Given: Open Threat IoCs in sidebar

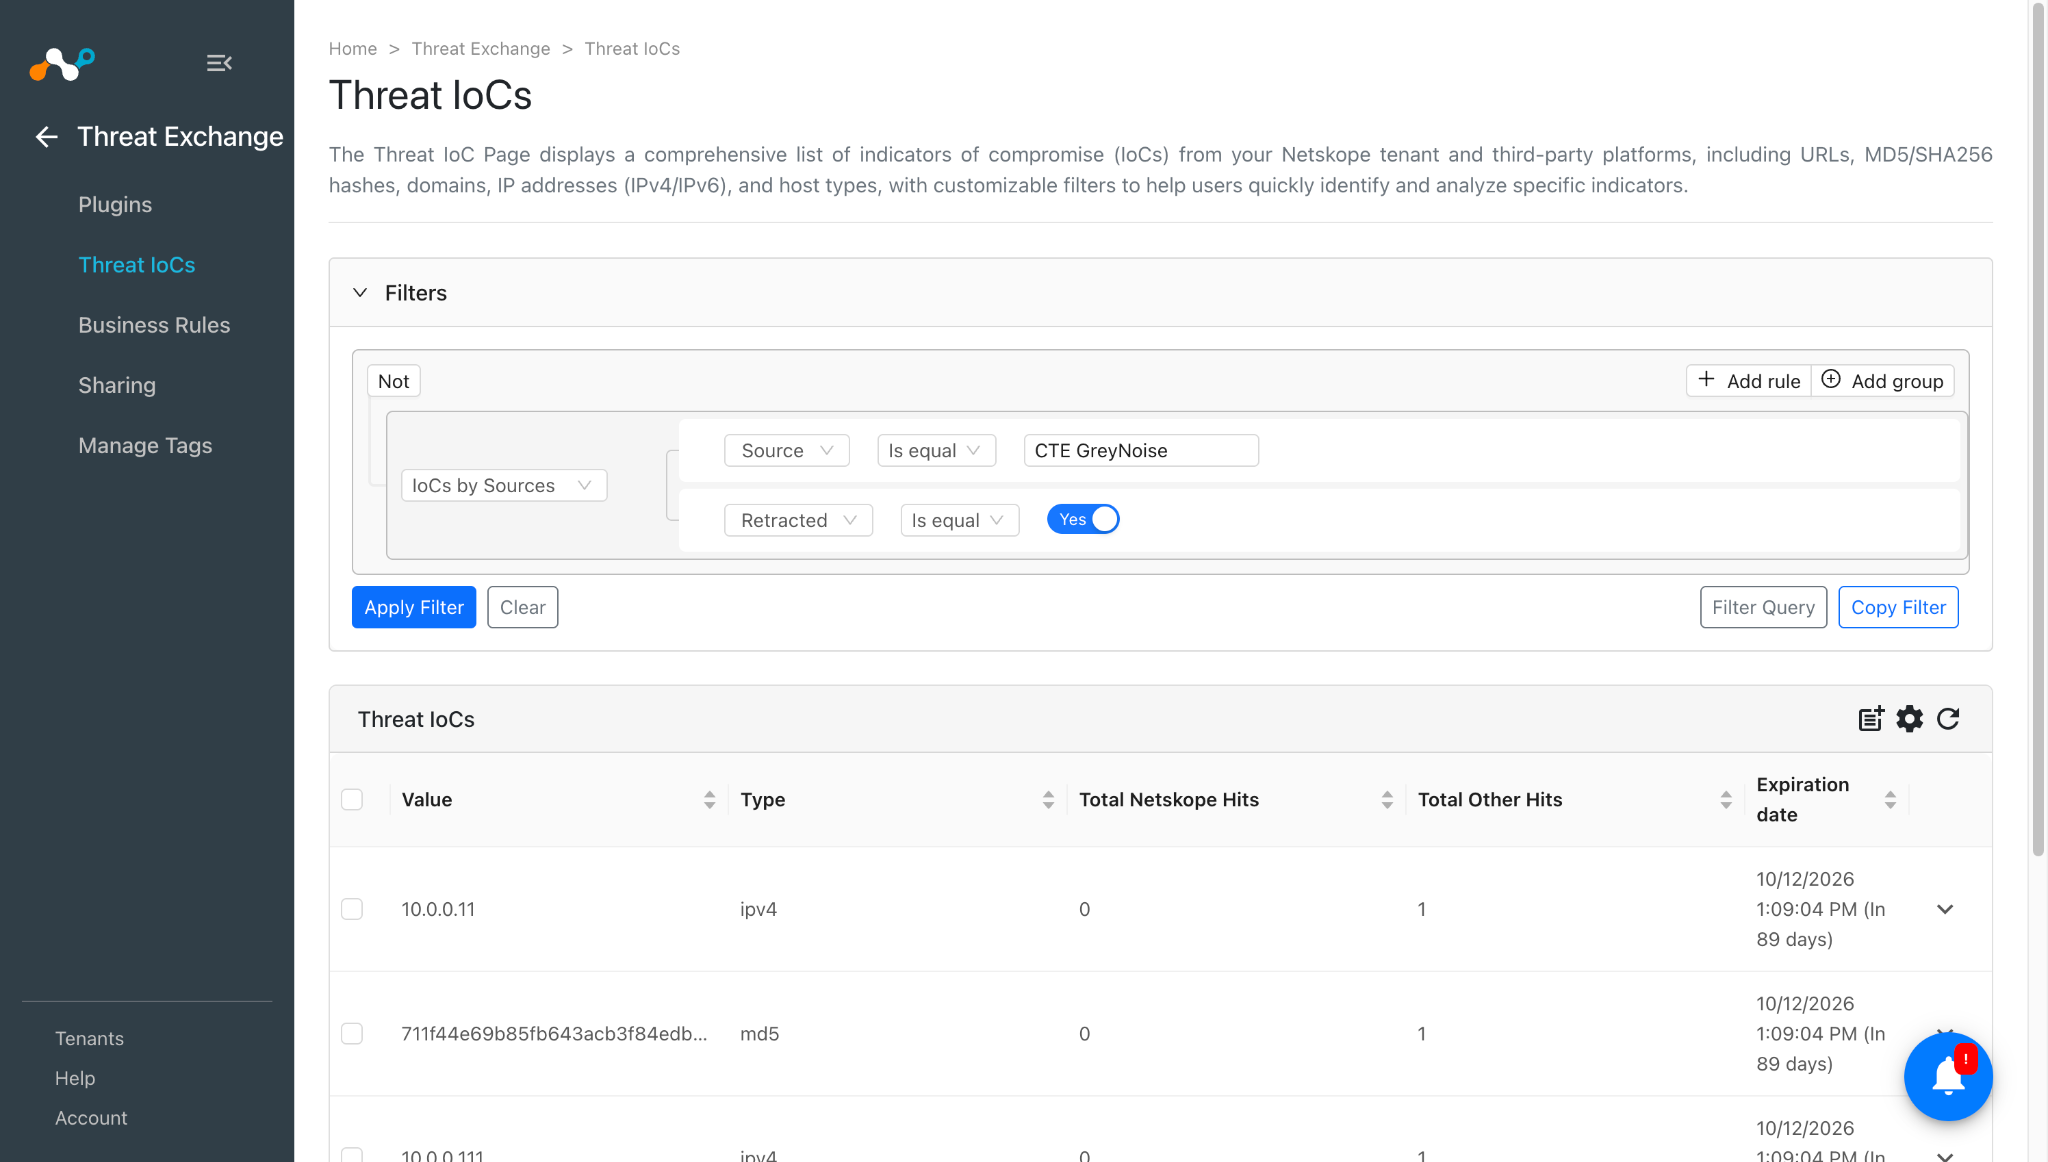Looking at the screenshot, I should pyautogui.click(x=137, y=265).
